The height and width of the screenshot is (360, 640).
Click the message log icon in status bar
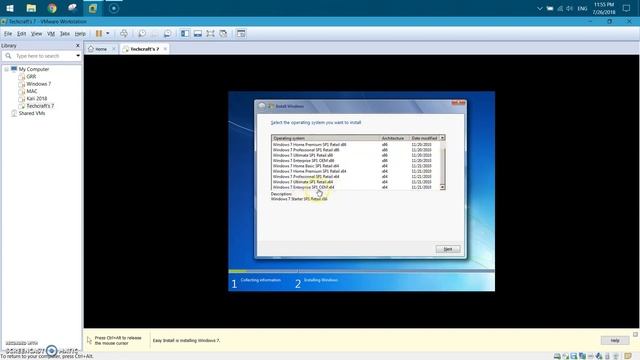(x=628, y=356)
